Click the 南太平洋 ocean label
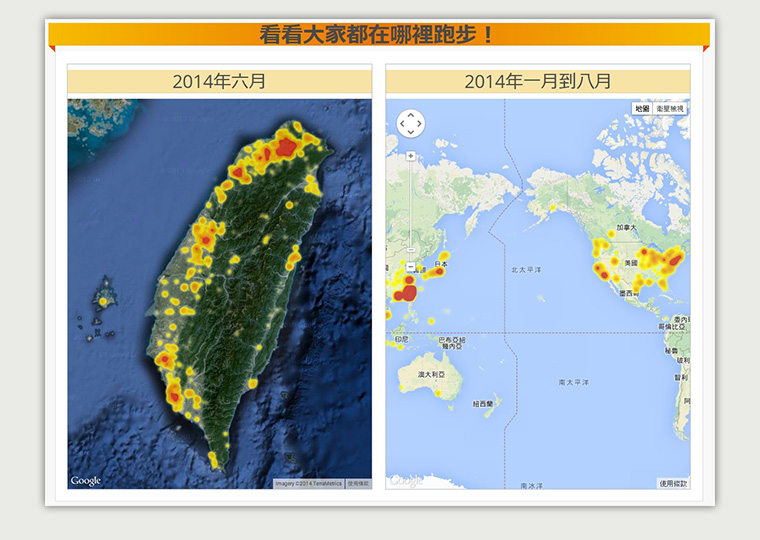 coord(573,382)
